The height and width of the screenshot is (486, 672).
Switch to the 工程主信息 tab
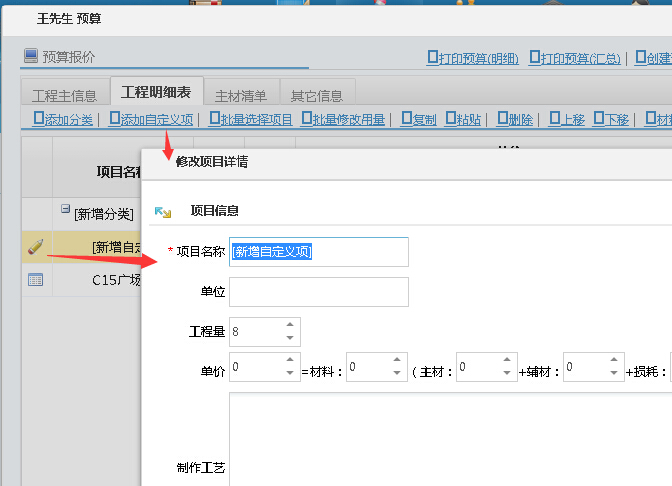pyautogui.click(x=64, y=96)
